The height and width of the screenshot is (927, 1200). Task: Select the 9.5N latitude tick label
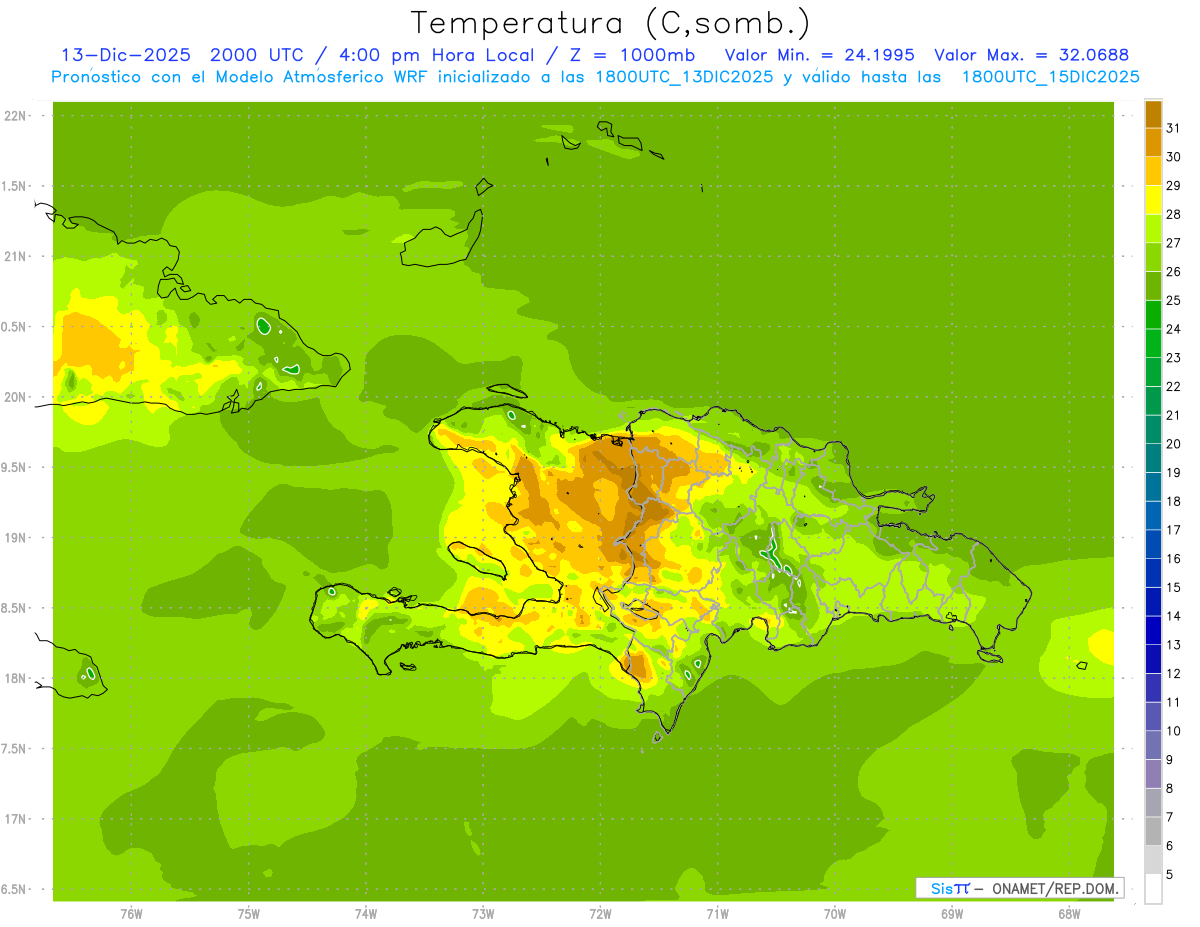[15, 467]
